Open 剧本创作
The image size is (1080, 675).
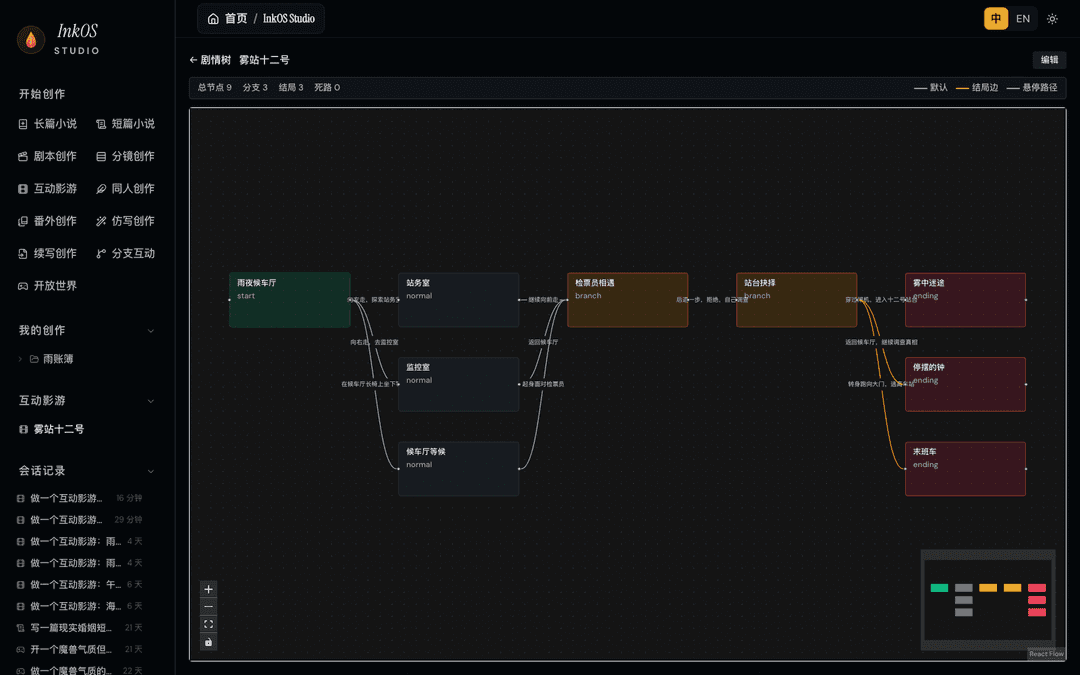[48, 156]
